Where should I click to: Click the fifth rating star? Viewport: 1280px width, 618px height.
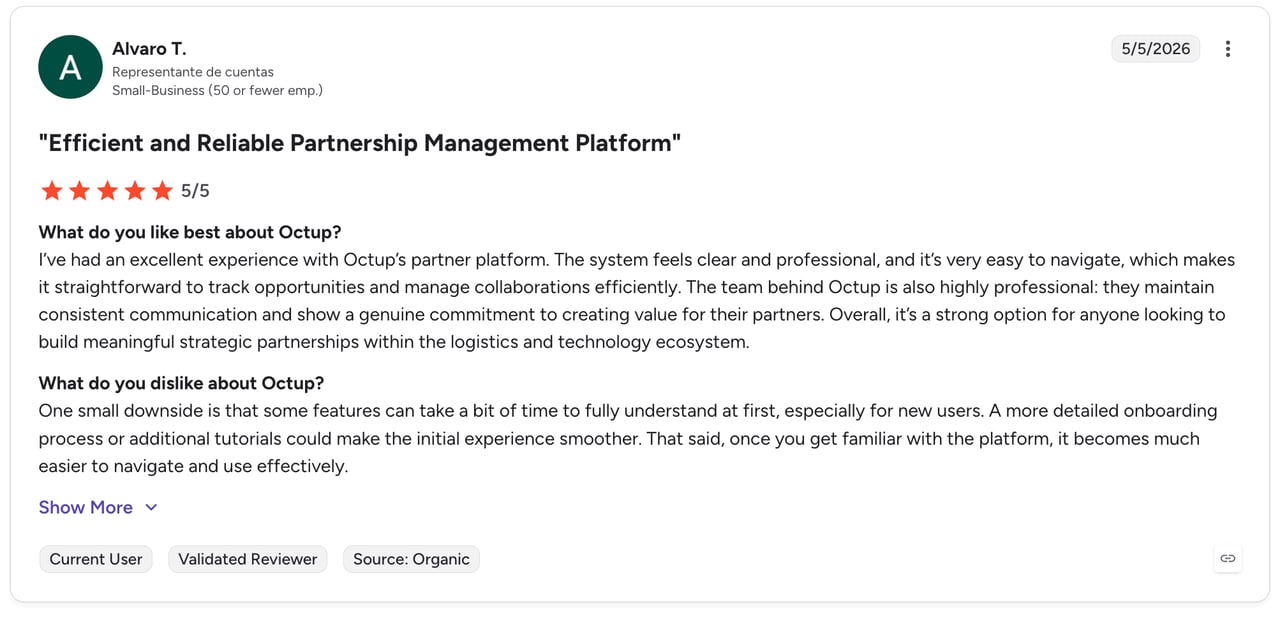pos(162,191)
